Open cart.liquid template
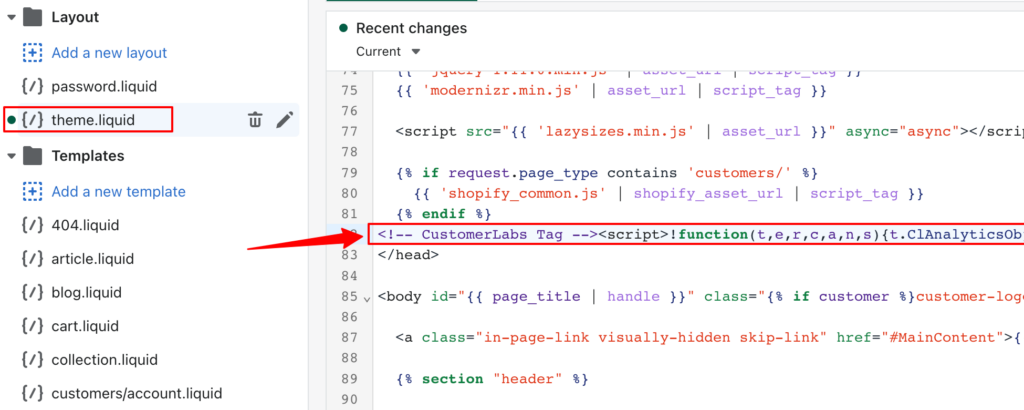This screenshot has width=1024, height=410. coord(85,326)
